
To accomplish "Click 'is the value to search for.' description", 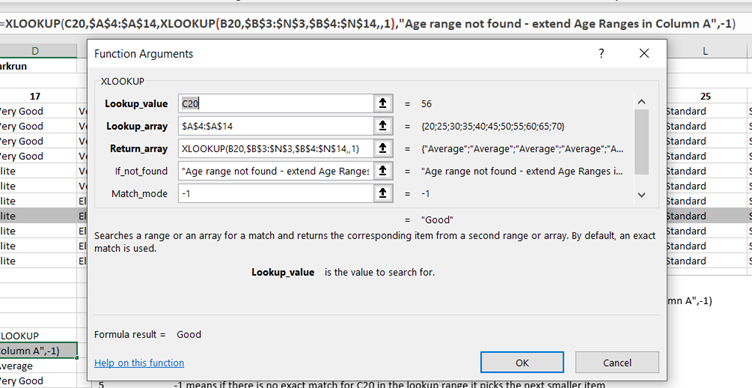I will point(379,272).
